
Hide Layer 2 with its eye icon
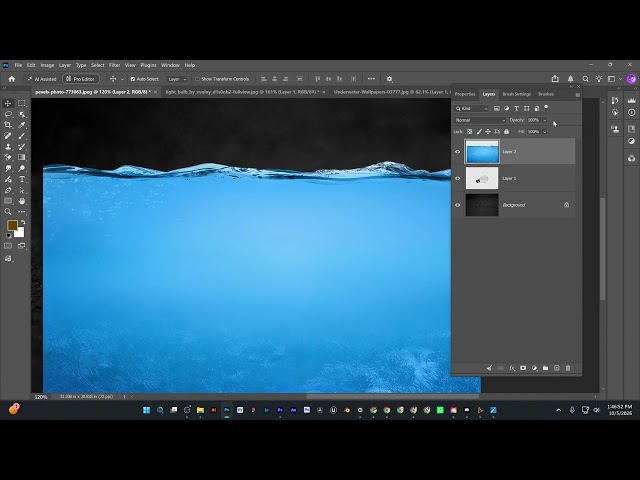coord(458,151)
